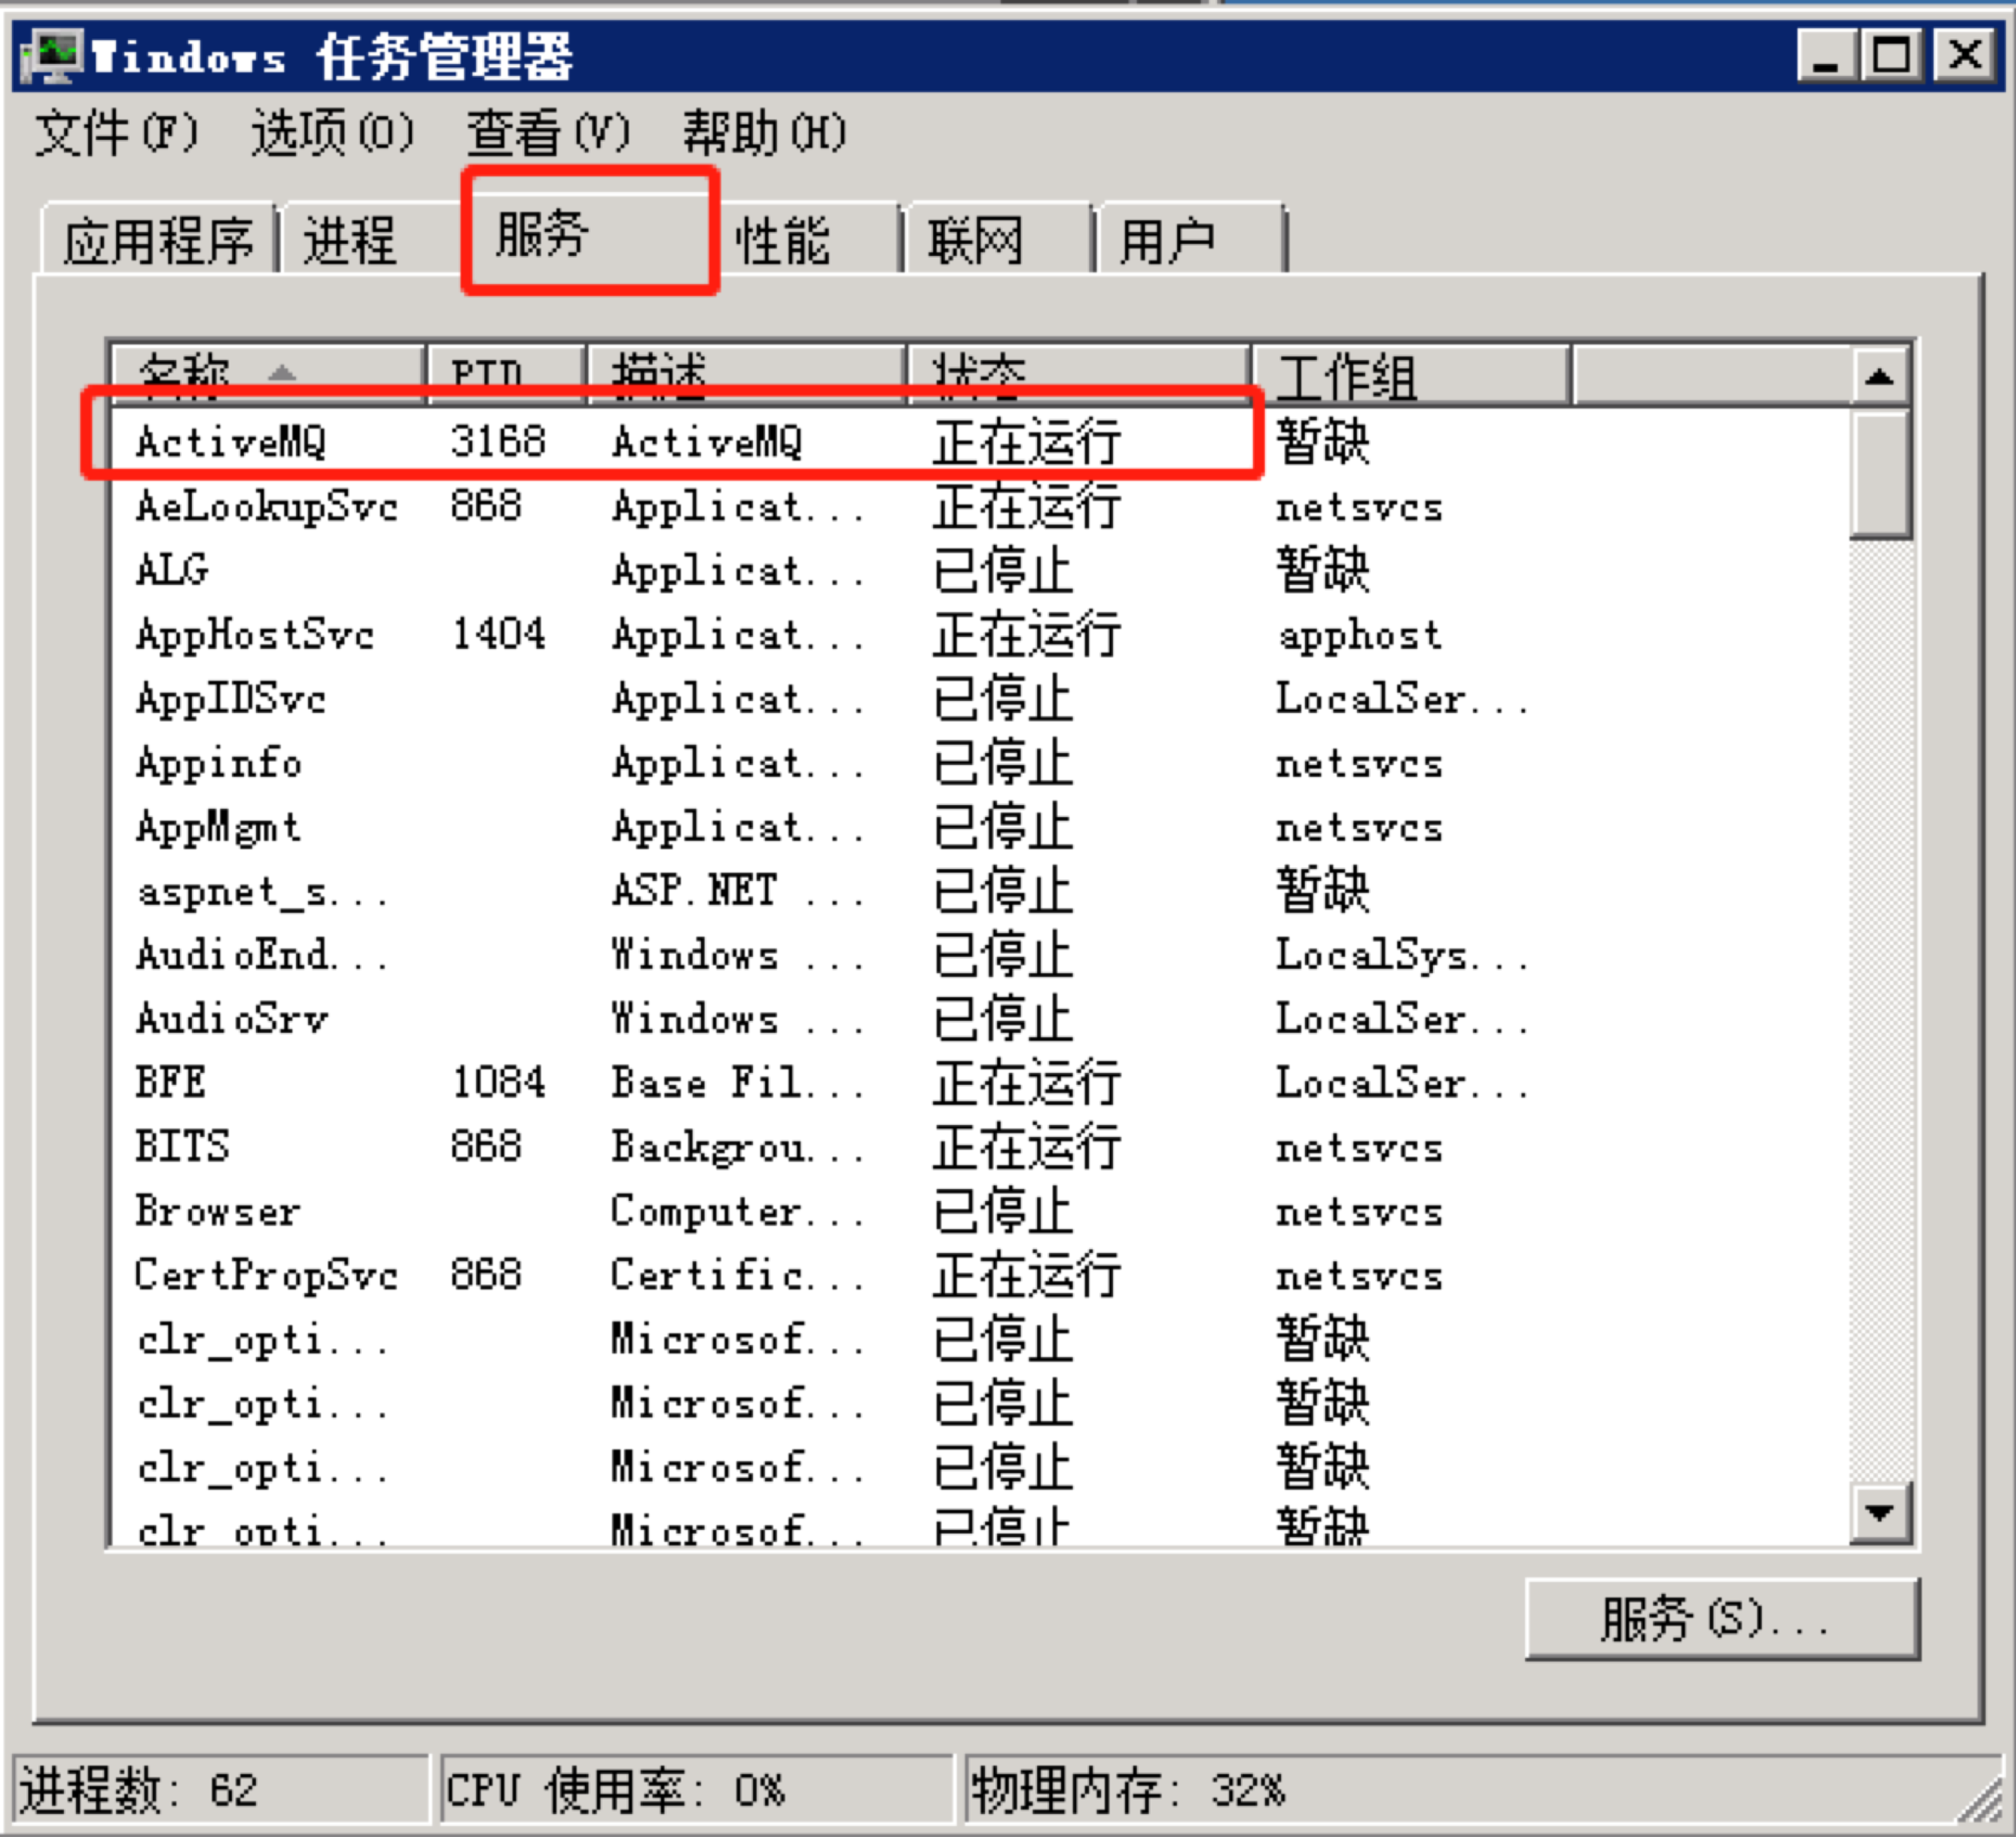Image resolution: width=2016 pixels, height=1837 pixels.
Task: Click the window resize grip corner
Action: point(1982,1800)
